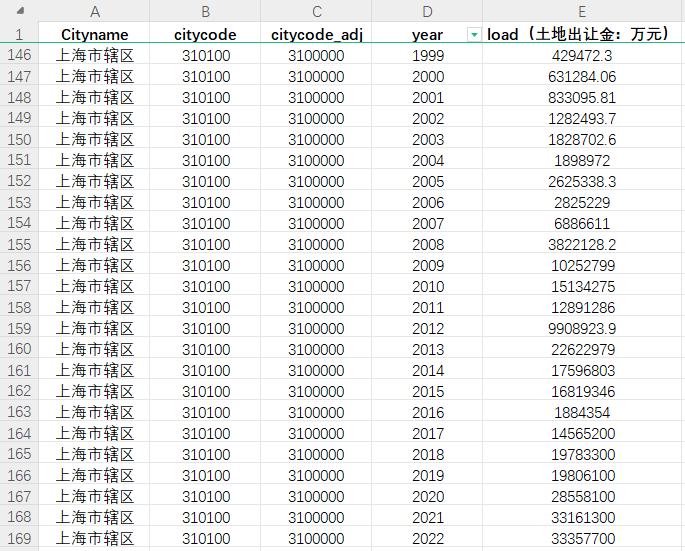Click the load (土地出让金) header cell
The width and height of the screenshot is (685, 551).
tap(582, 34)
